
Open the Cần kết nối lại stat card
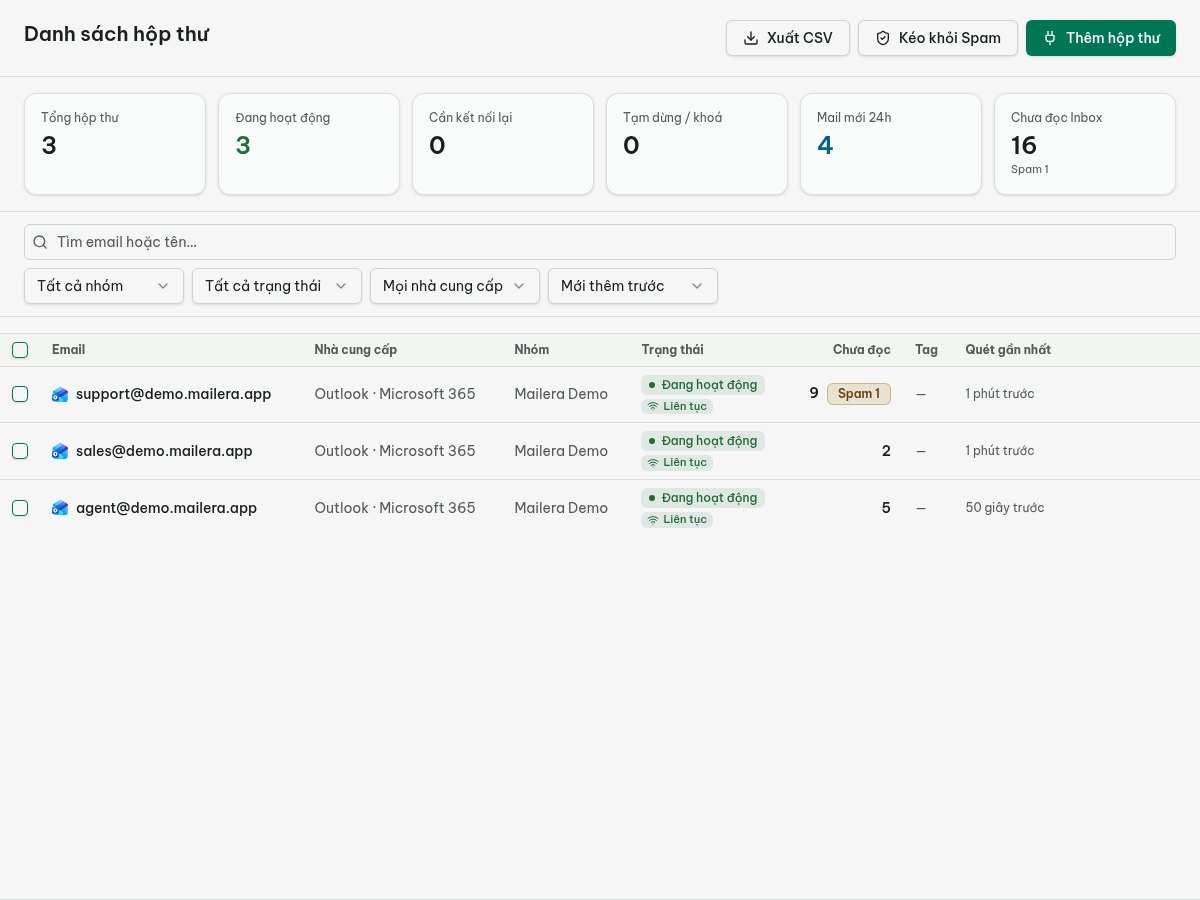point(503,144)
